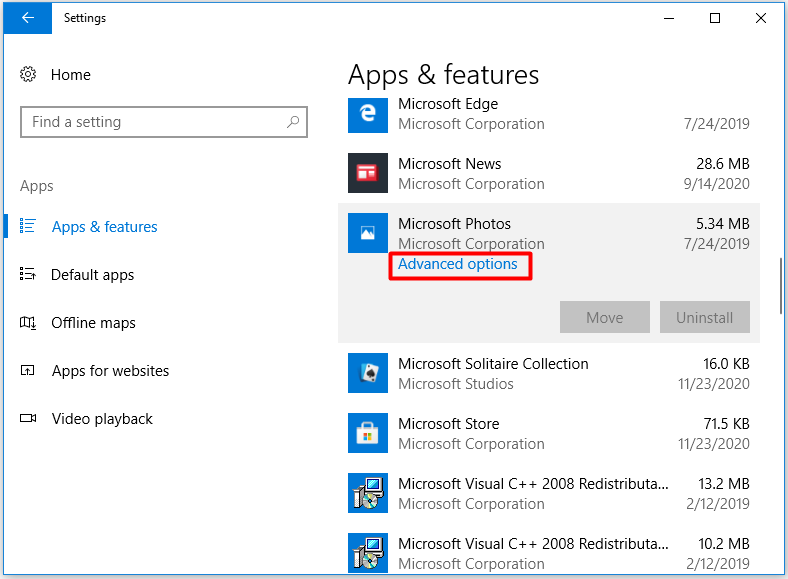
Task: Maximize the Settings window
Action: click(715, 18)
